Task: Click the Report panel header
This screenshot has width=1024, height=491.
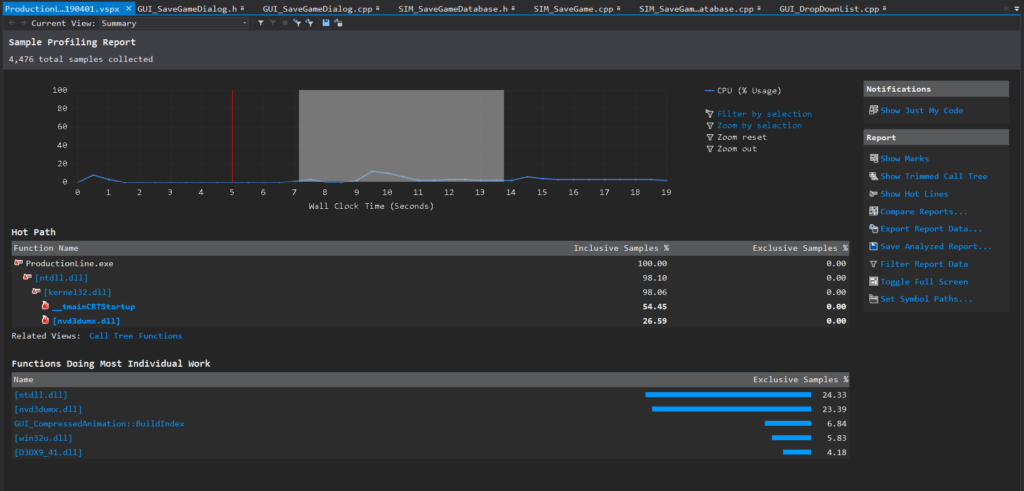Action: pos(936,138)
